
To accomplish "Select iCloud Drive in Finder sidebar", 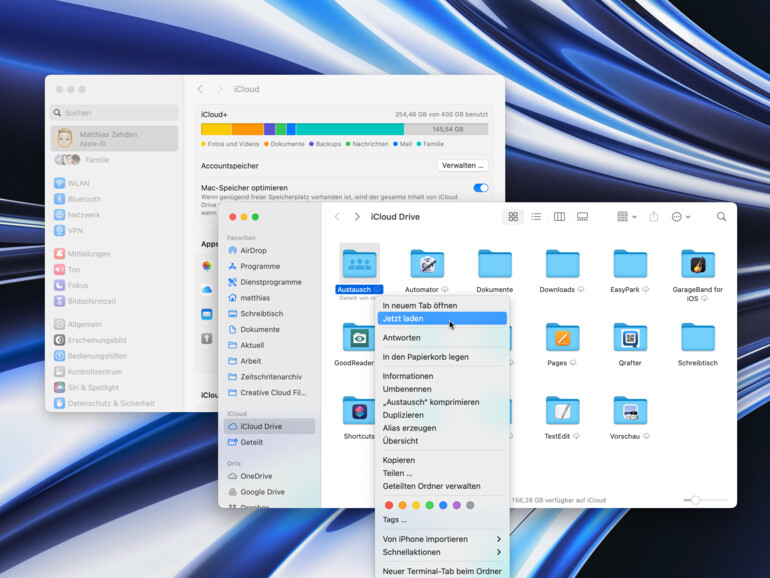I will (x=269, y=426).
